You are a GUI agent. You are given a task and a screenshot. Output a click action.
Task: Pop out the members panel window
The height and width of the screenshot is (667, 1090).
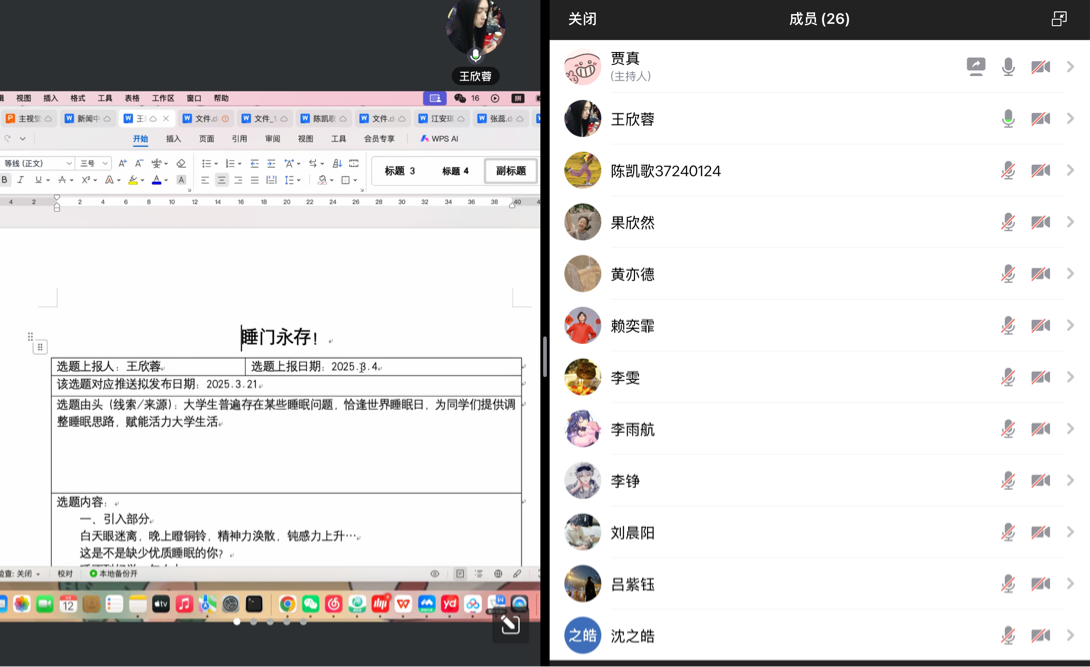point(1059,19)
